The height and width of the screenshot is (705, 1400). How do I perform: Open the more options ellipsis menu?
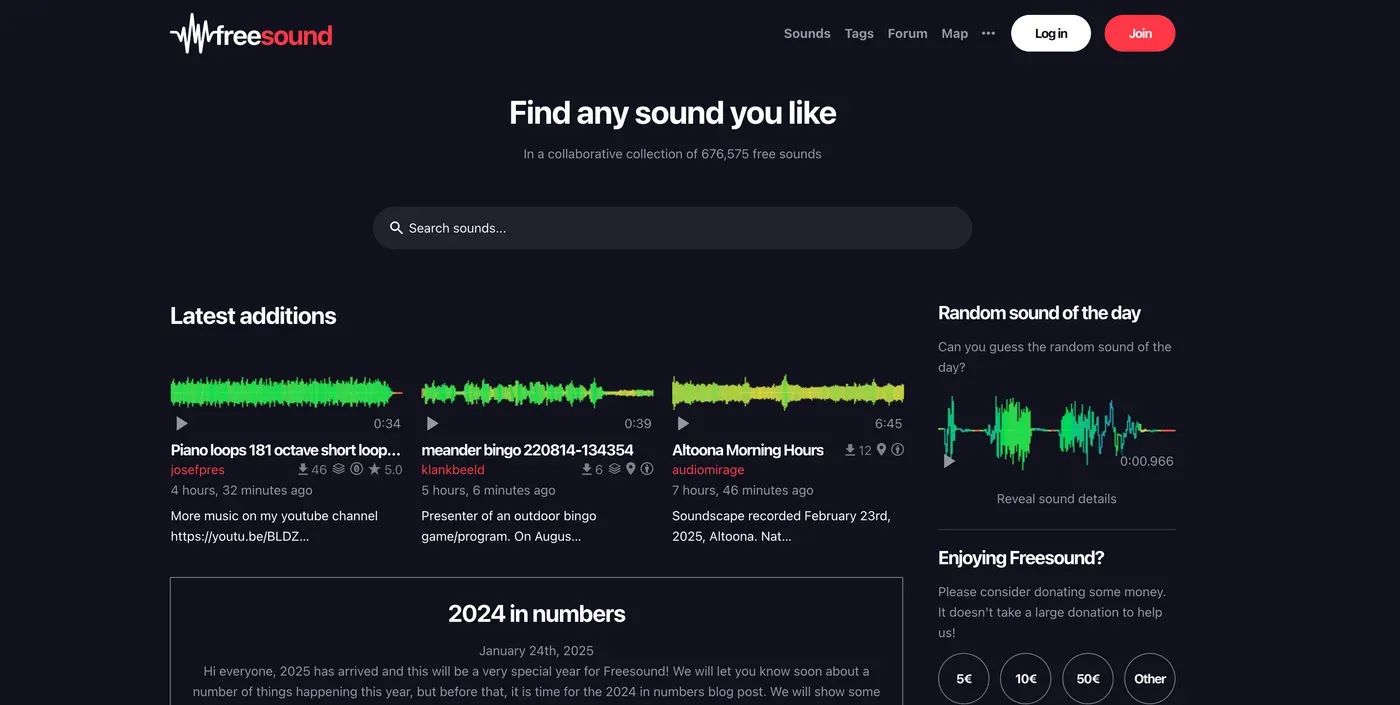pos(988,33)
